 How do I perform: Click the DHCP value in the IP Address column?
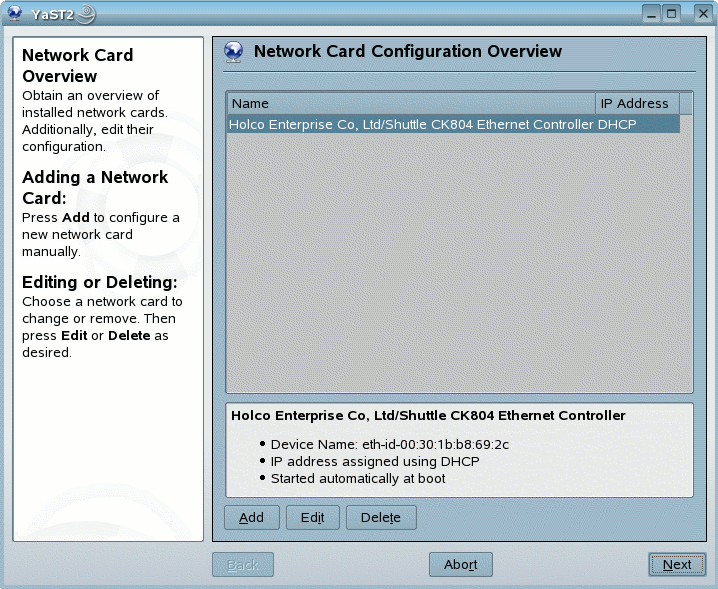(617, 125)
